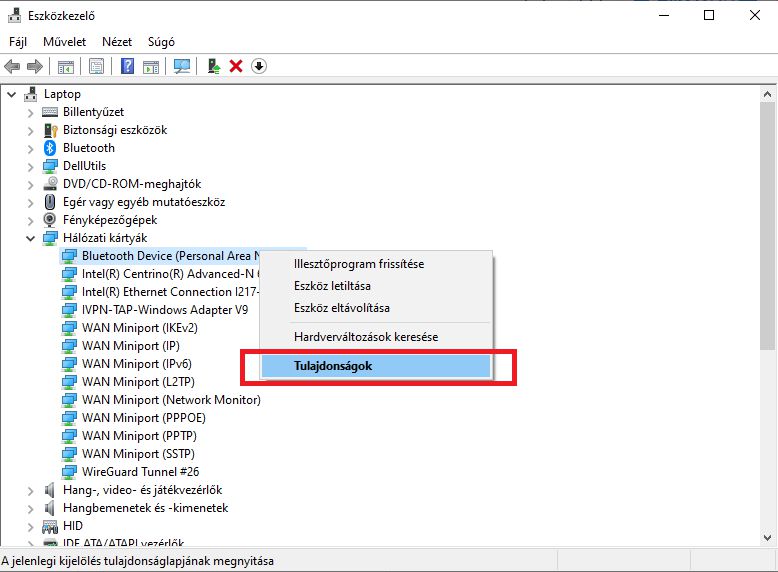Click the scan for hardware changes monitor icon
The image size is (778, 572).
[x=182, y=66]
